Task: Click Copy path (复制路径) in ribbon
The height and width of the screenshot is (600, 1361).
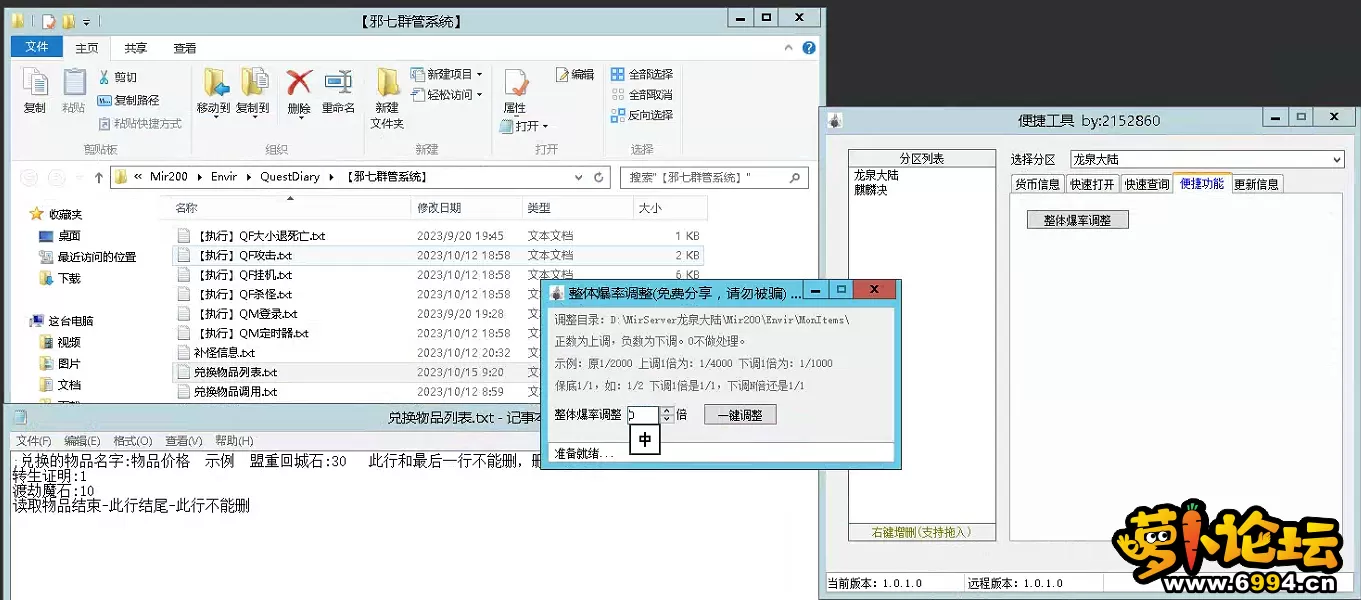Action: (x=128, y=100)
